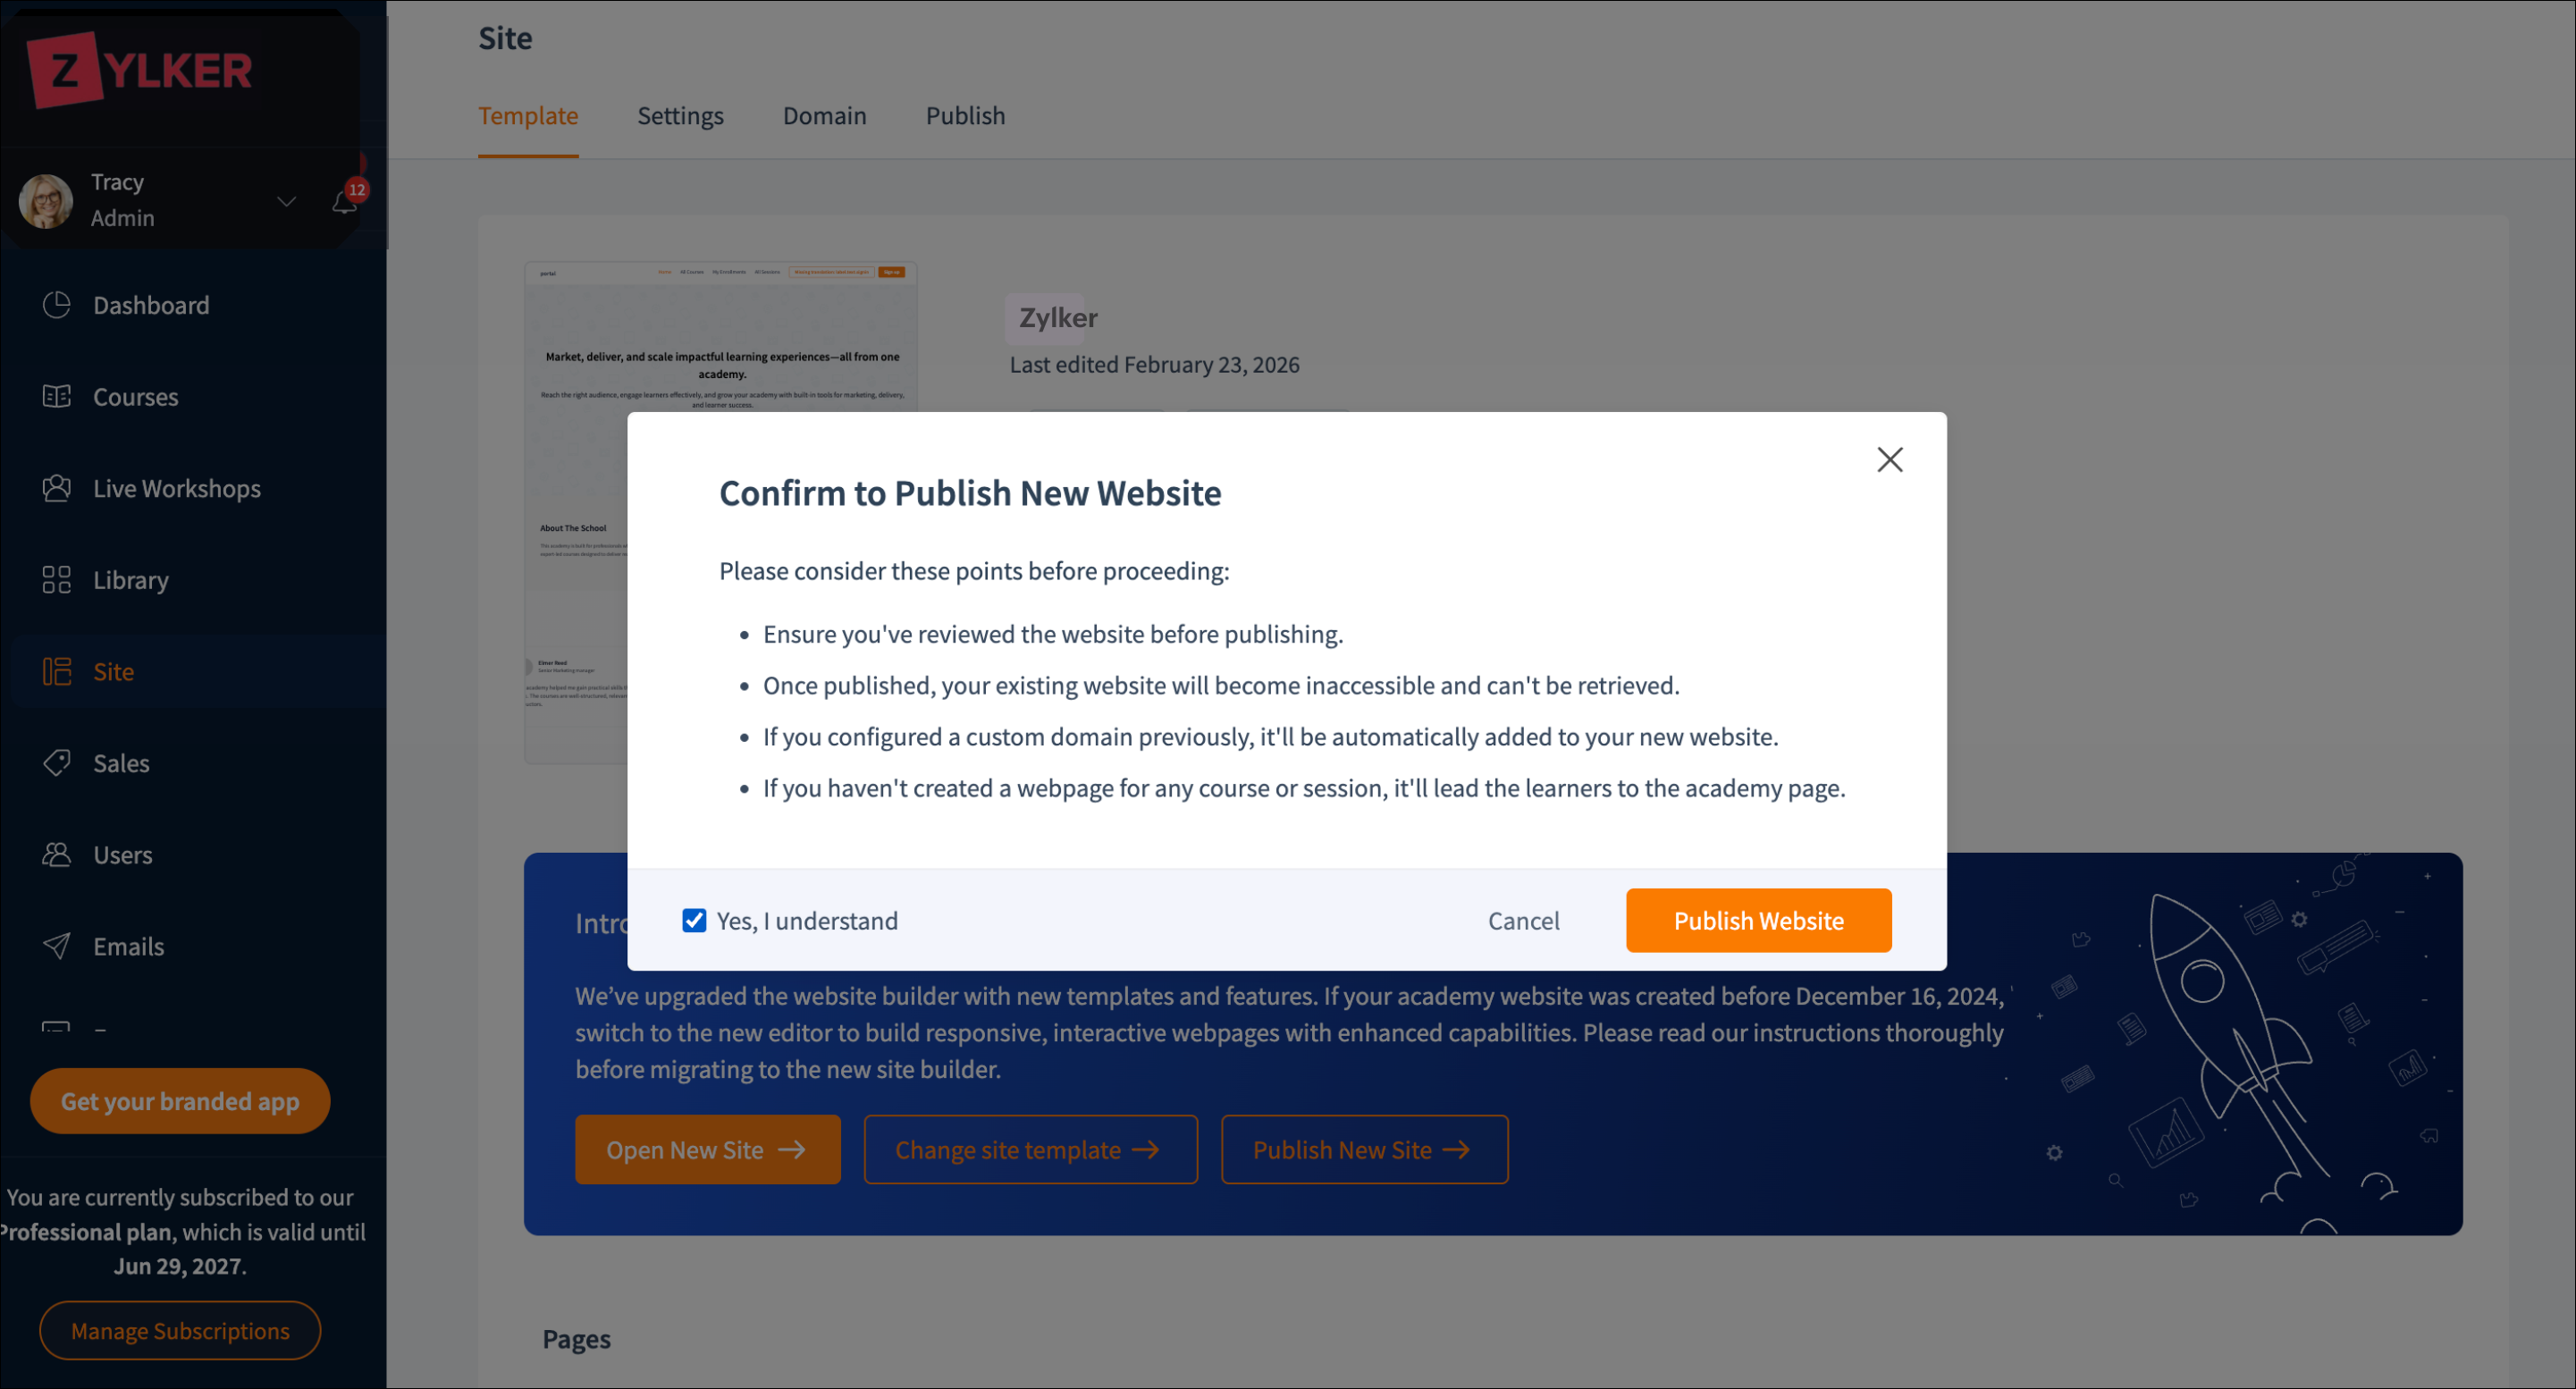
Task: Expand Tracy Admin account dropdown chevron
Action: (x=287, y=202)
